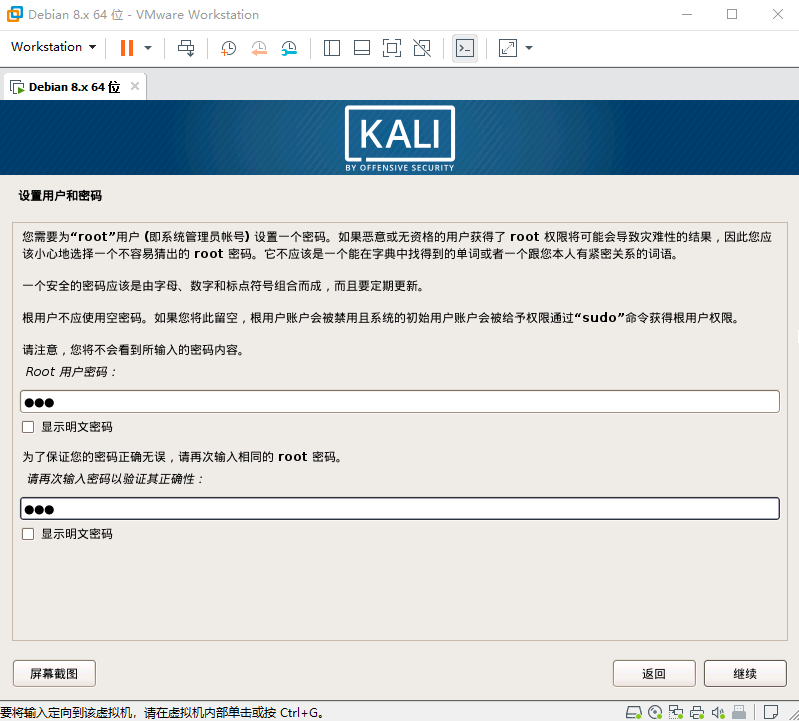Image resolution: width=799 pixels, height=721 pixels.
Task: Click the KALI logo banner
Action: (400, 138)
